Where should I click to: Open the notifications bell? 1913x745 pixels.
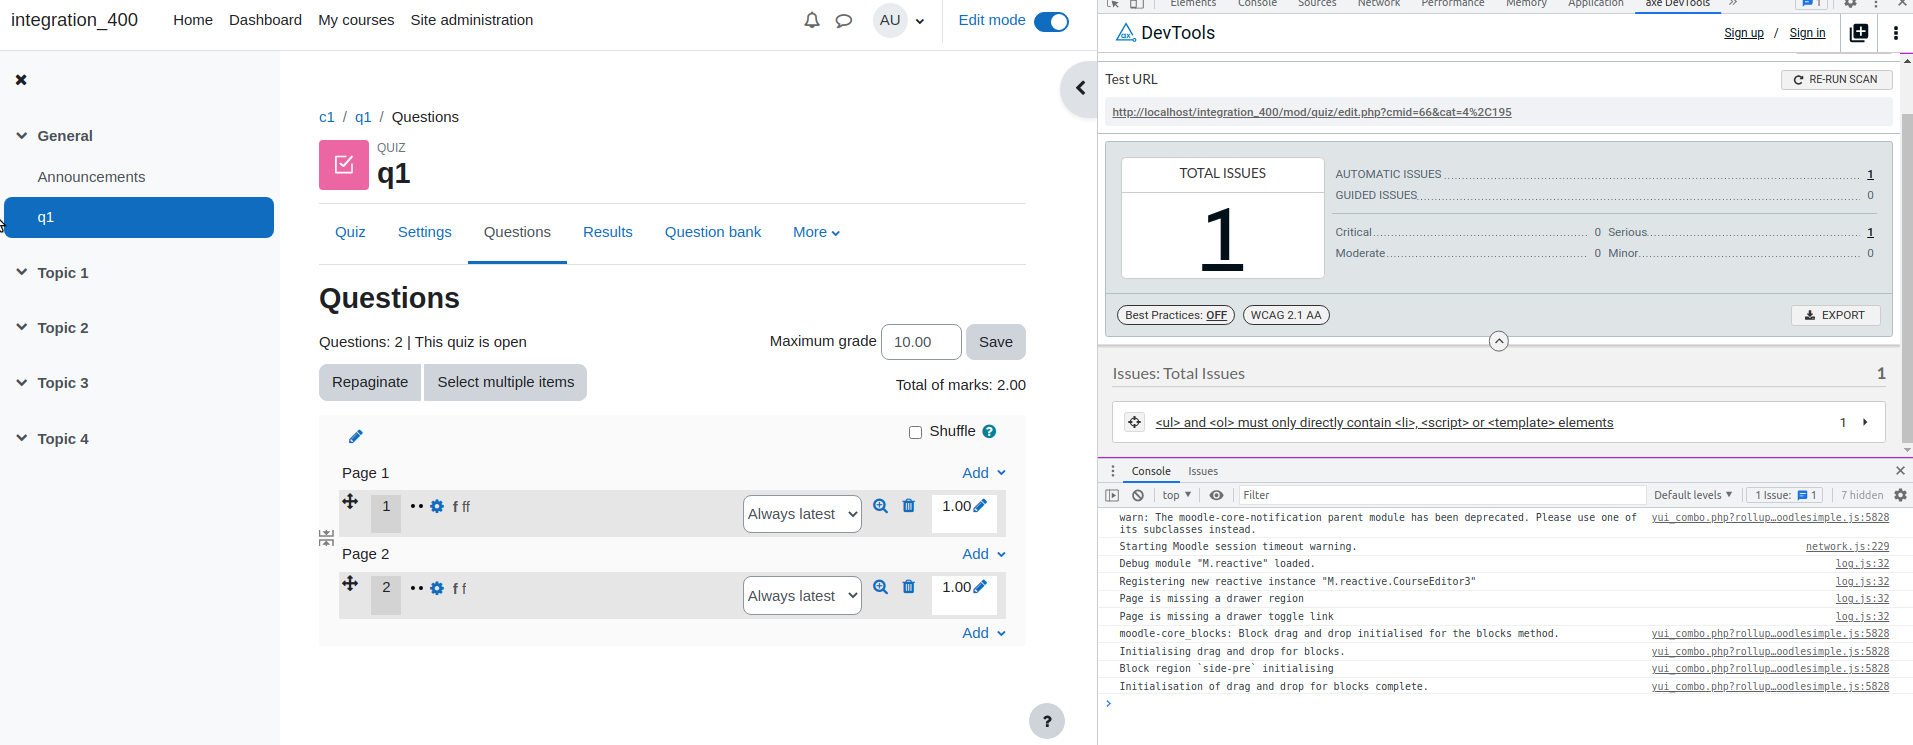[x=812, y=20]
